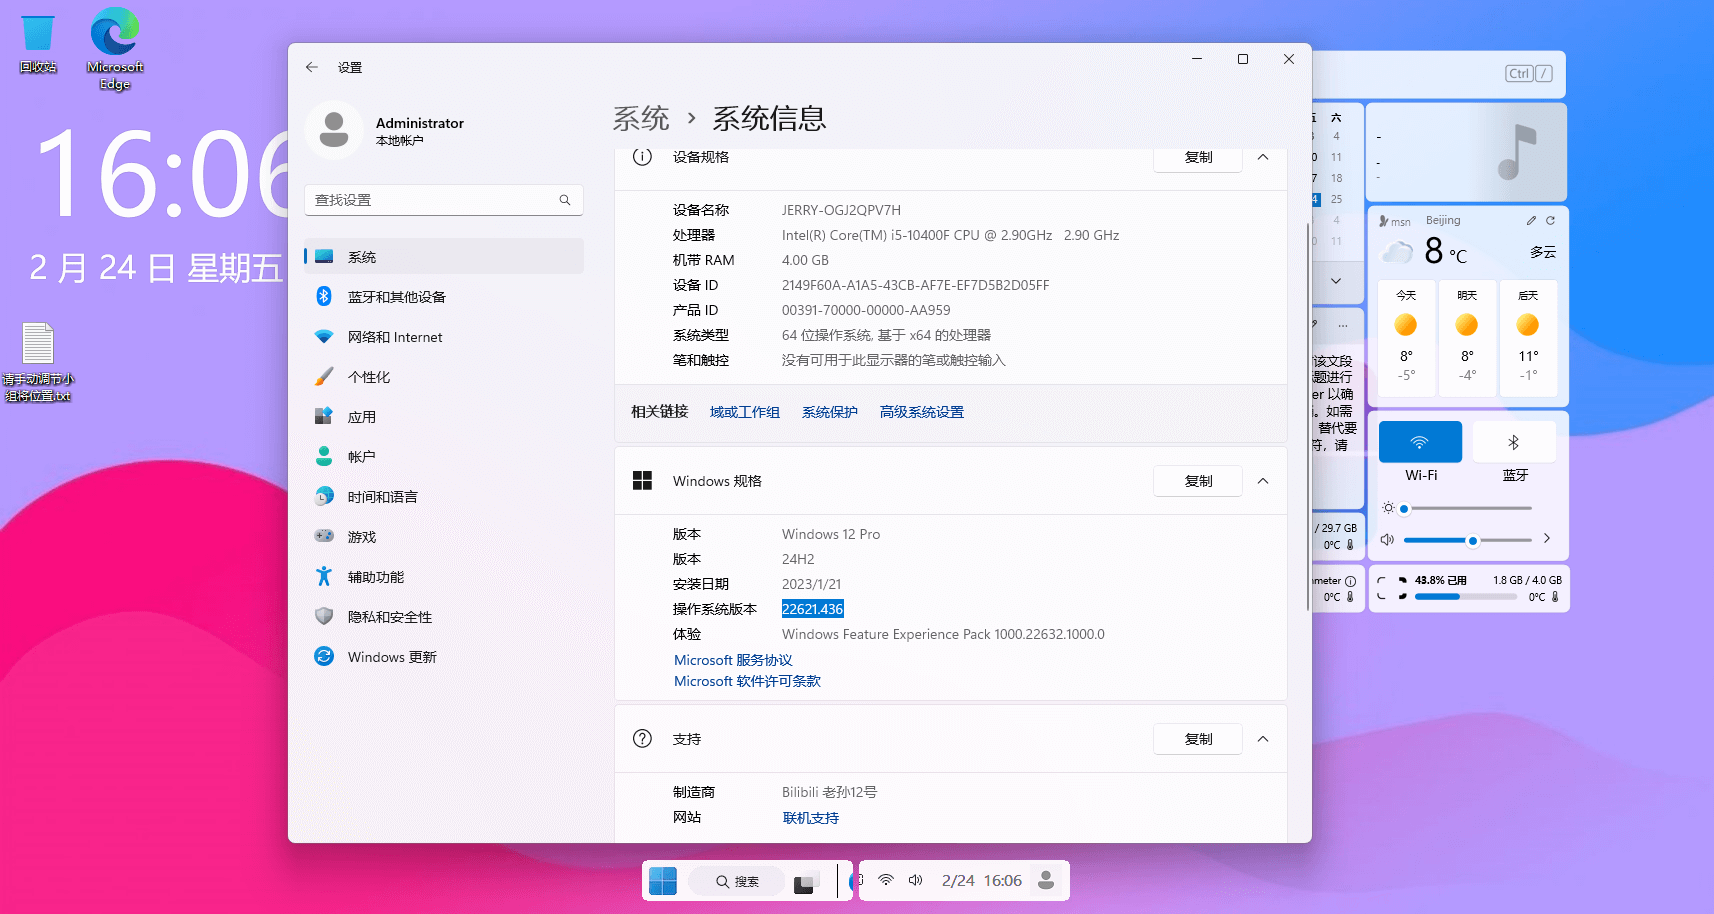Expand the calendar widget chevron

click(x=1336, y=281)
